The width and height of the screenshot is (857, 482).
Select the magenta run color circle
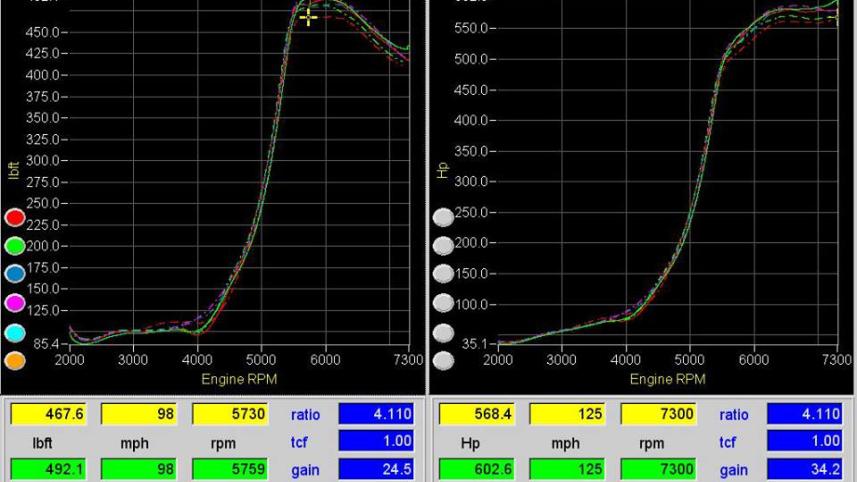click(15, 302)
